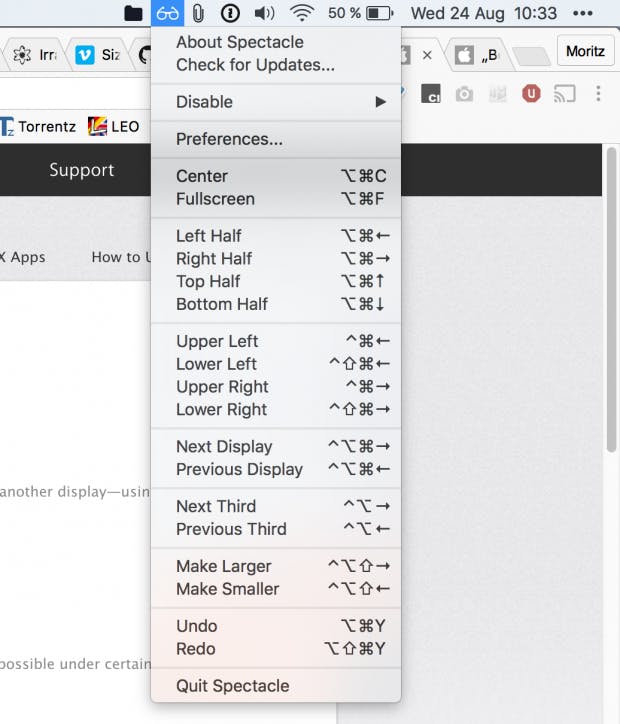Click the paperclip menu bar icon
The height and width of the screenshot is (724, 620).
point(198,13)
